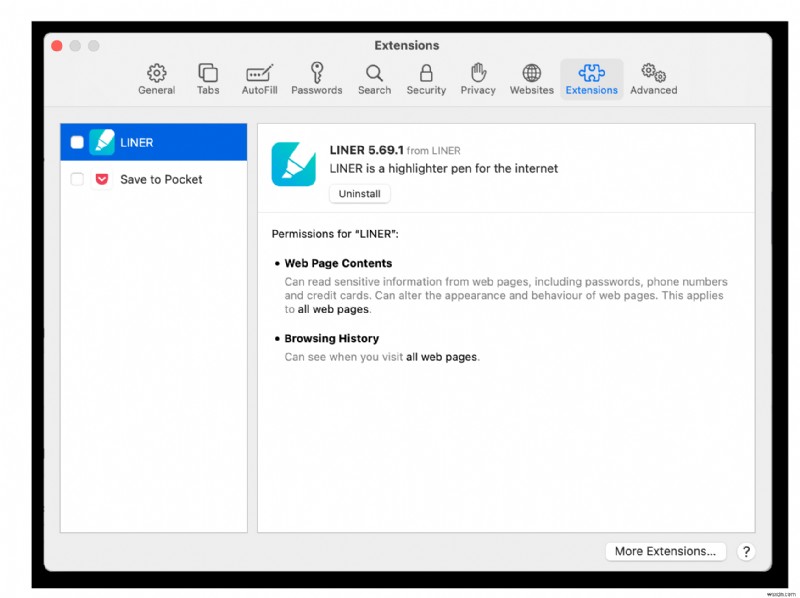Click the Web Page Contents permission heading
Screen dimensions: 800x598
338,263
